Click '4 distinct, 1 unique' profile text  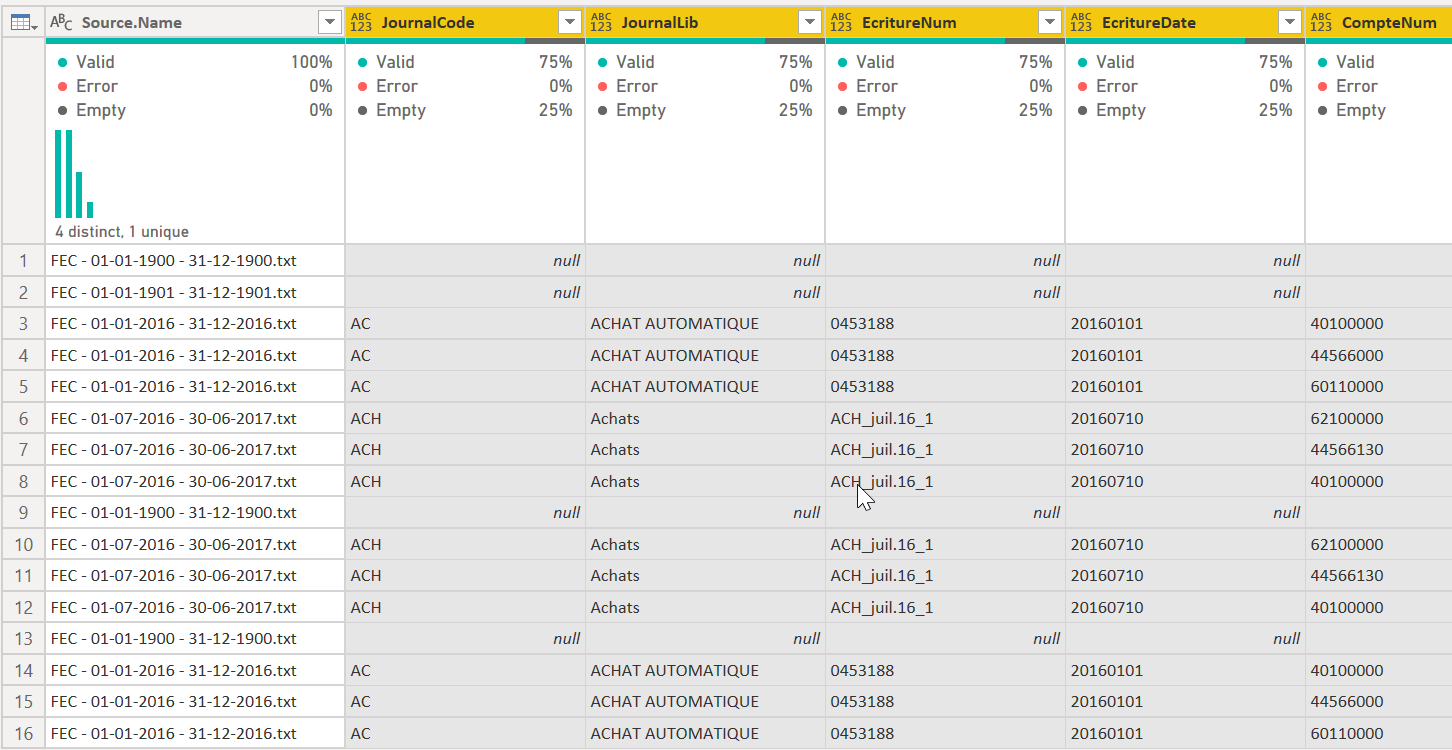coord(122,232)
